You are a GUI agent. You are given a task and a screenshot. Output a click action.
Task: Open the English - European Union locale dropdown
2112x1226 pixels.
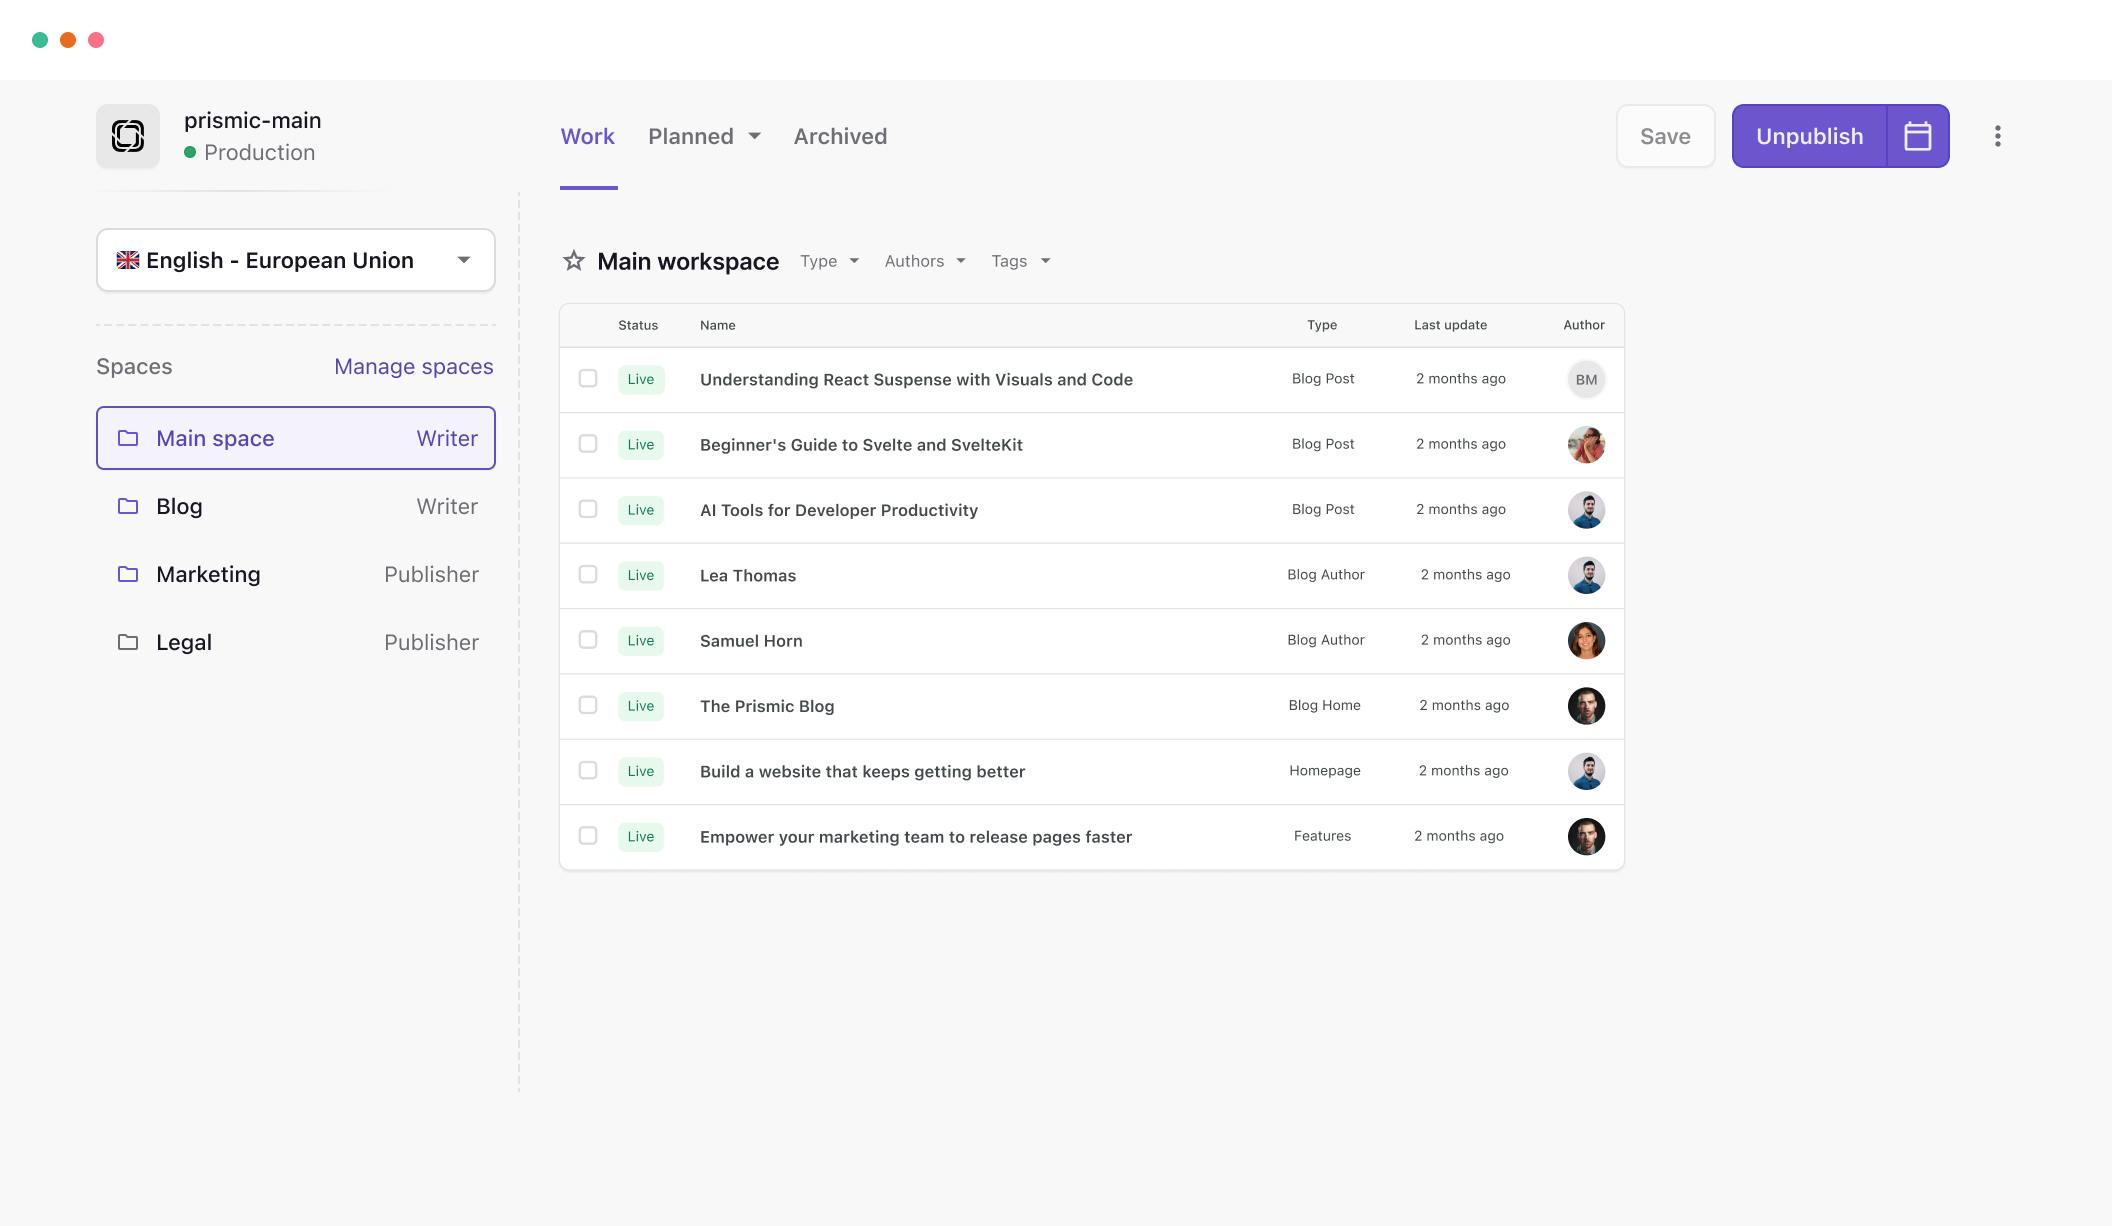click(x=296, y=260)
